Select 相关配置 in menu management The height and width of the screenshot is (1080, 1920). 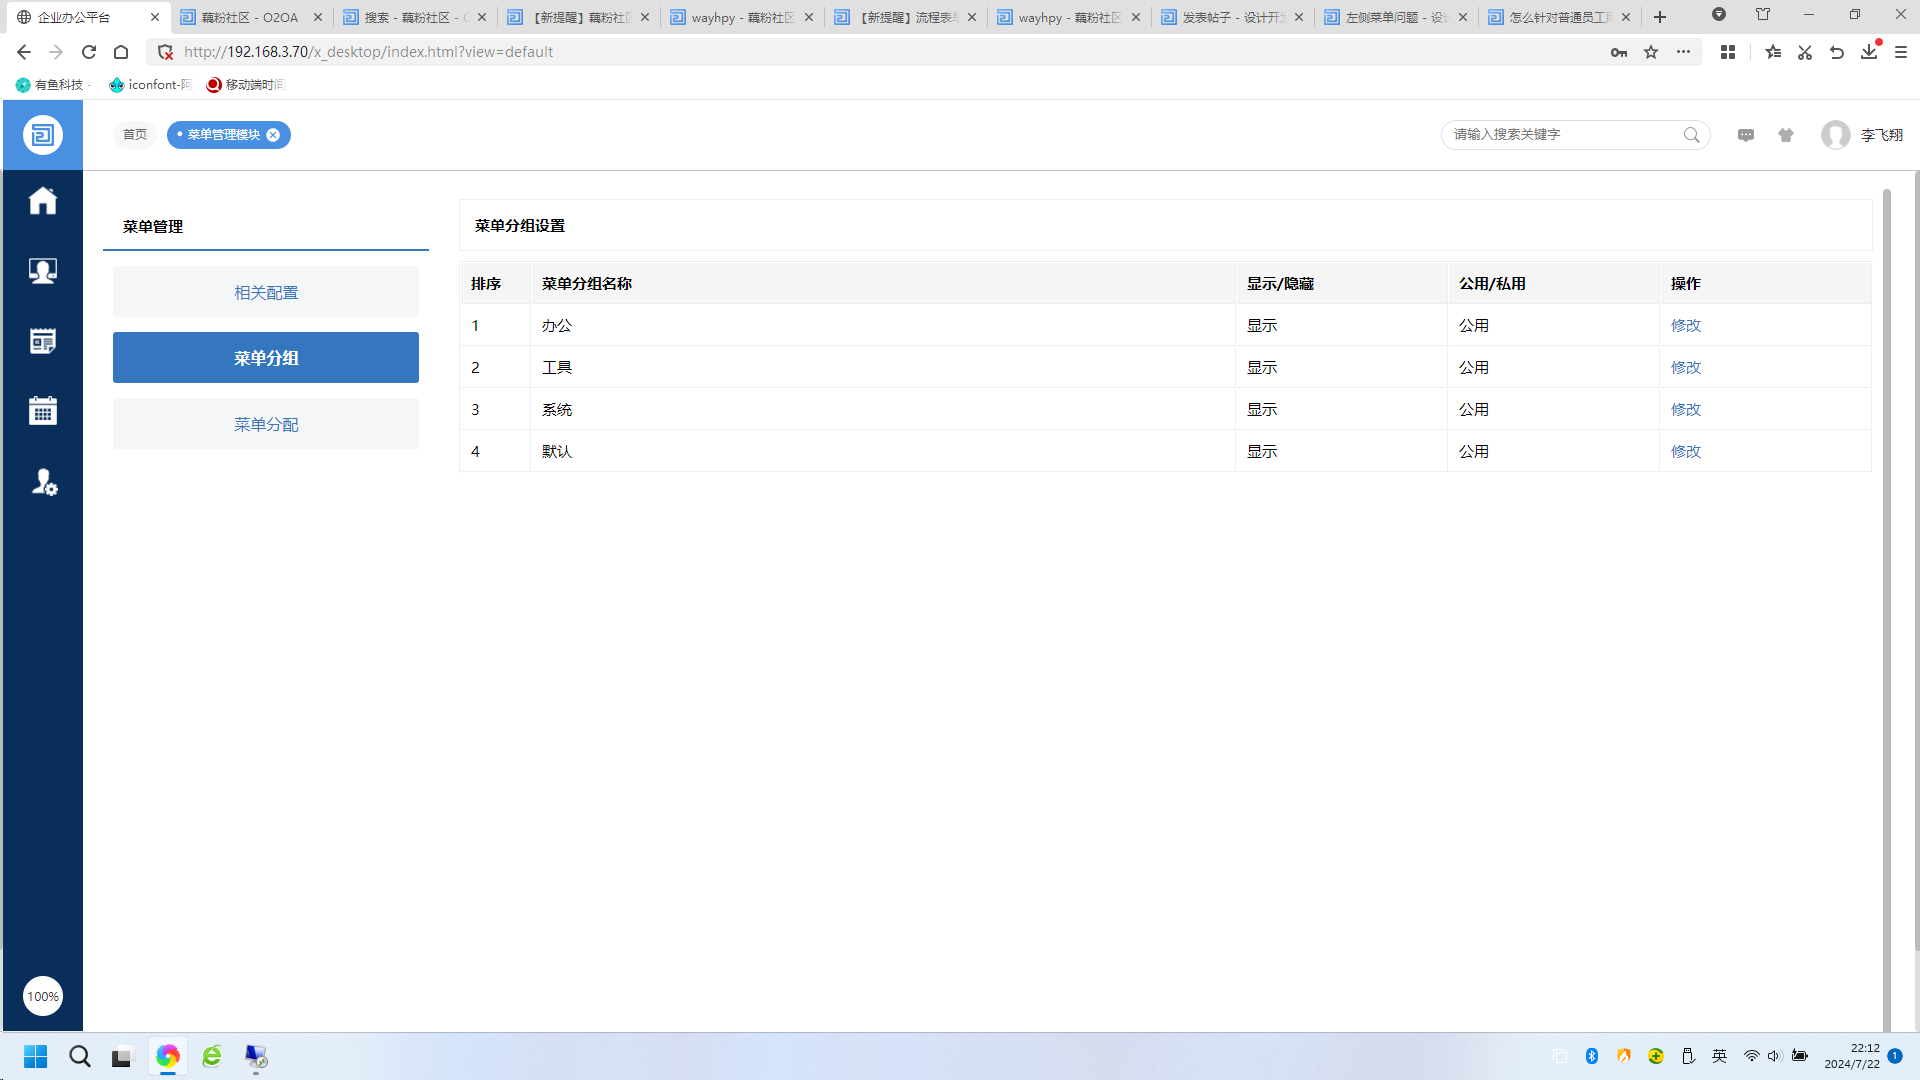(265, 292)
